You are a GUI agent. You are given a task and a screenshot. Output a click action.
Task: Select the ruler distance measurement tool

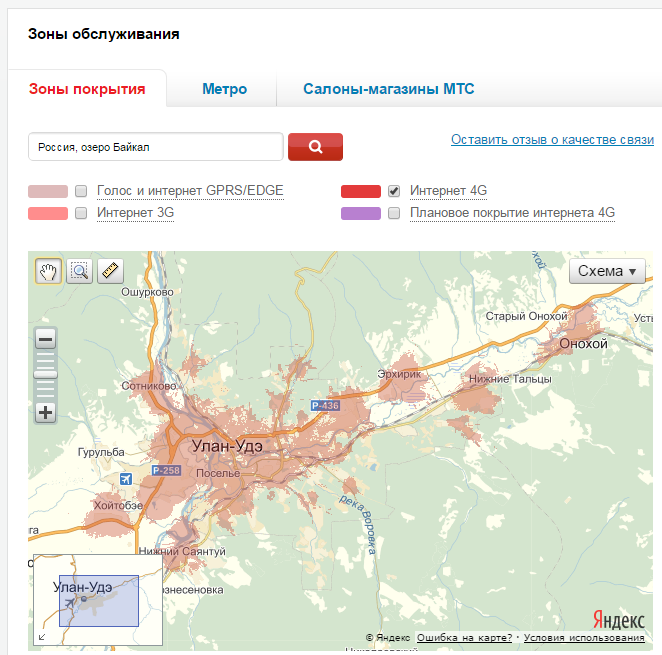pyautogui.click(x=110, y=270)
